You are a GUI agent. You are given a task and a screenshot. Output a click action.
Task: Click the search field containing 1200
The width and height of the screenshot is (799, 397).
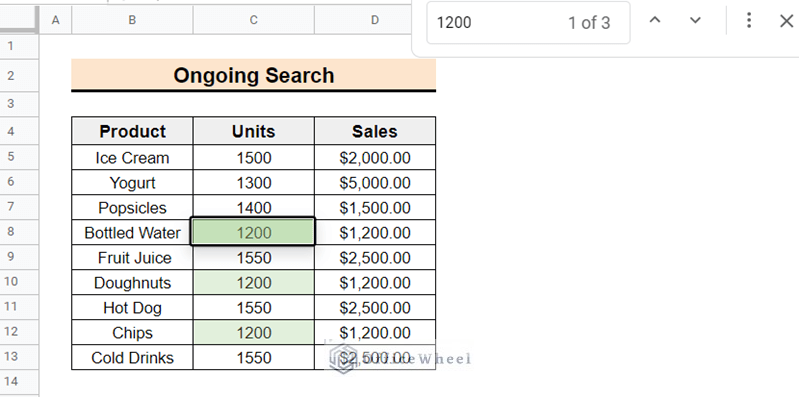528,22
